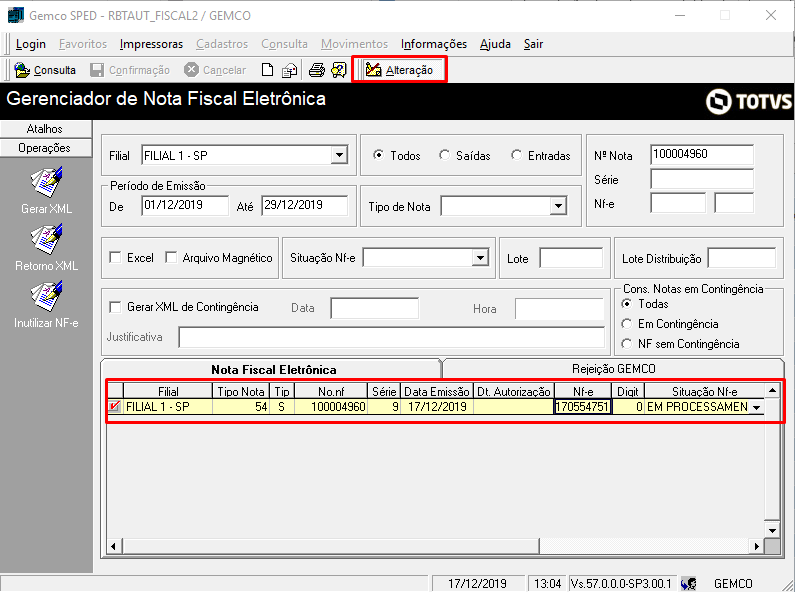Click the Nº Nota input field

[x=702, y=154]
